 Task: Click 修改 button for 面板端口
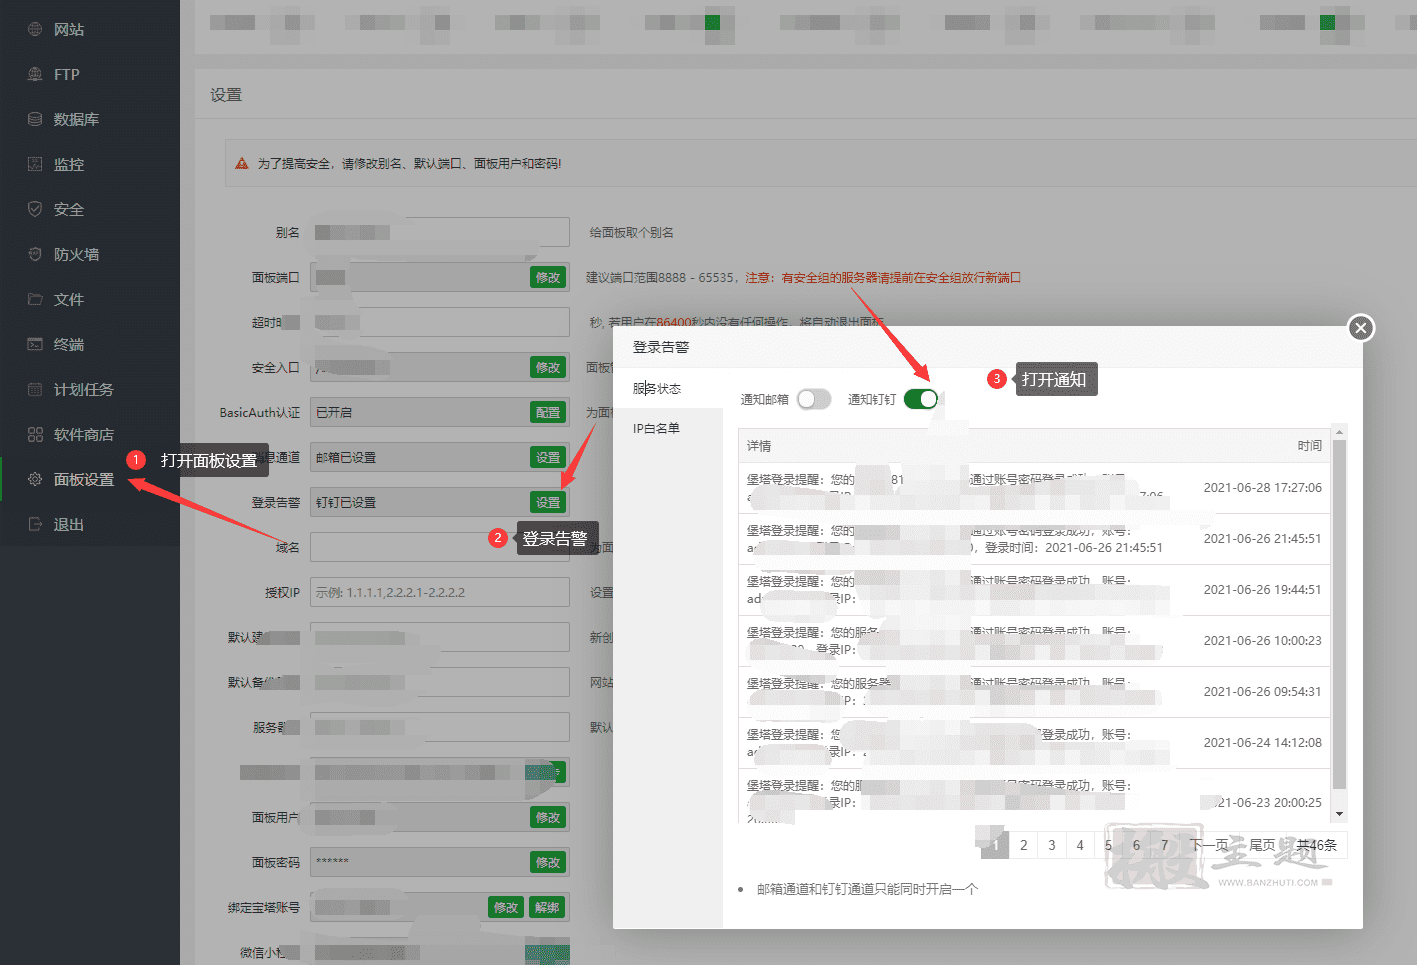click(548, 277)
